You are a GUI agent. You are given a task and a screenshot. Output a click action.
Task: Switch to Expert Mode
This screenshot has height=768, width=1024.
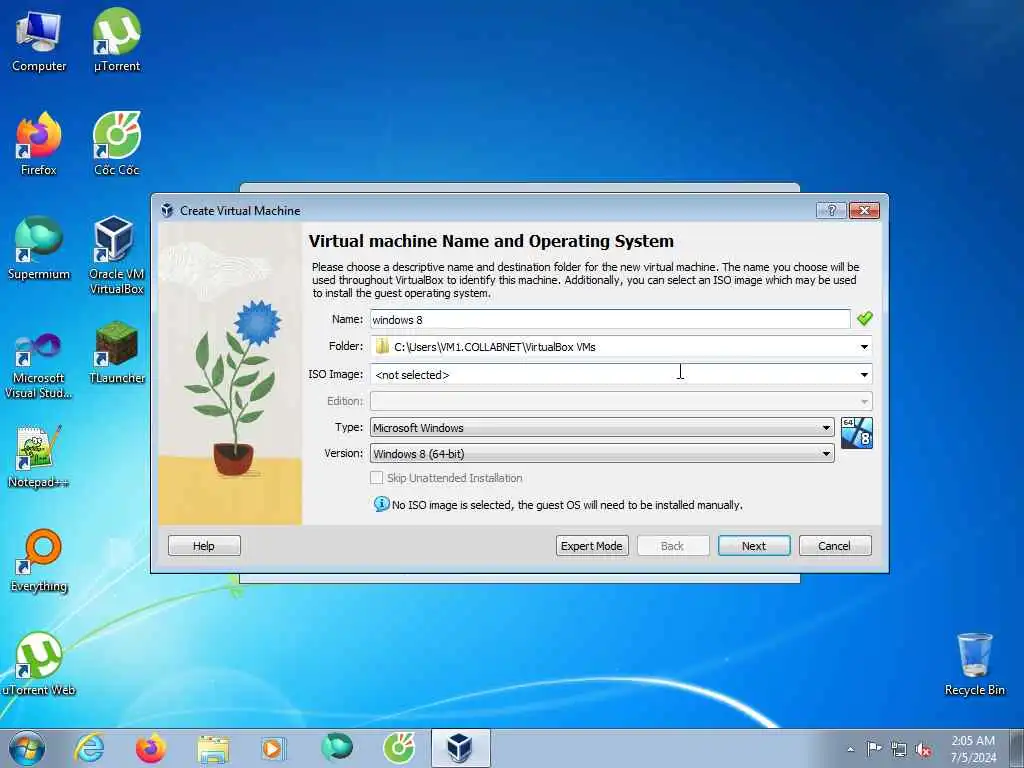[x=592, y=546]
